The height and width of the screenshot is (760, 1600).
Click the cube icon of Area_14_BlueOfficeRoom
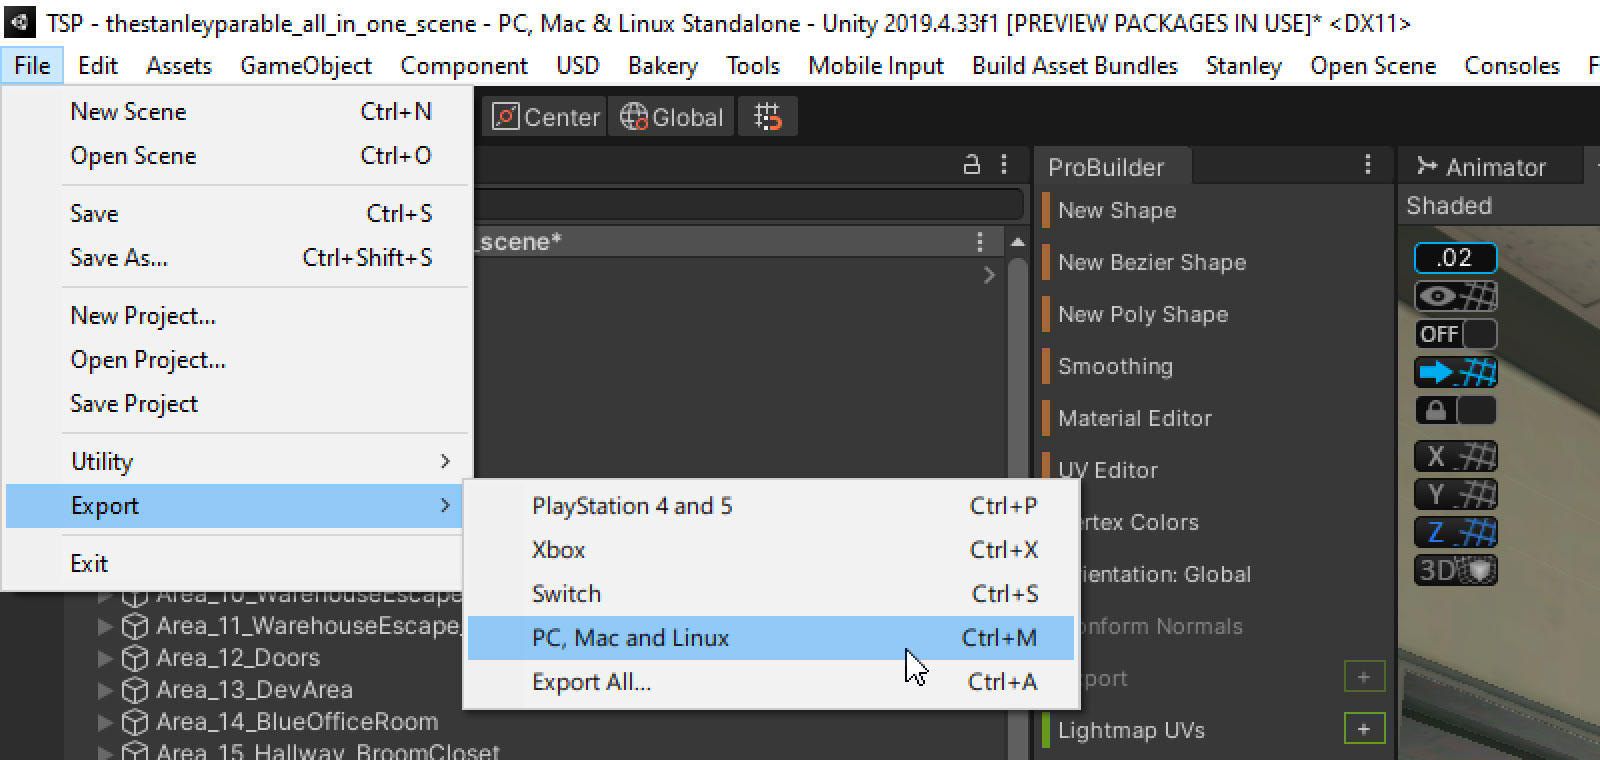[x=135, y=721]
